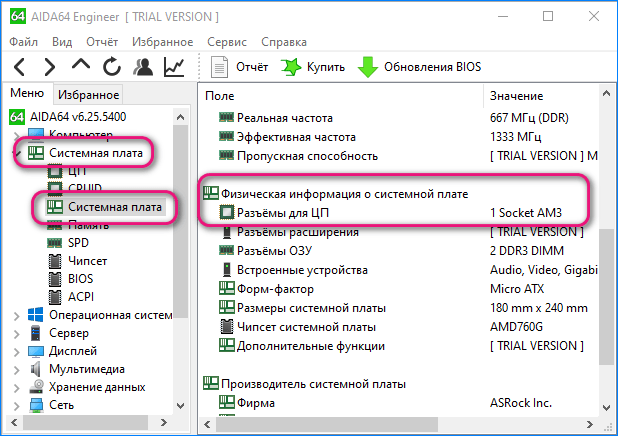Click the BIOS chip icon in tree

55,279
